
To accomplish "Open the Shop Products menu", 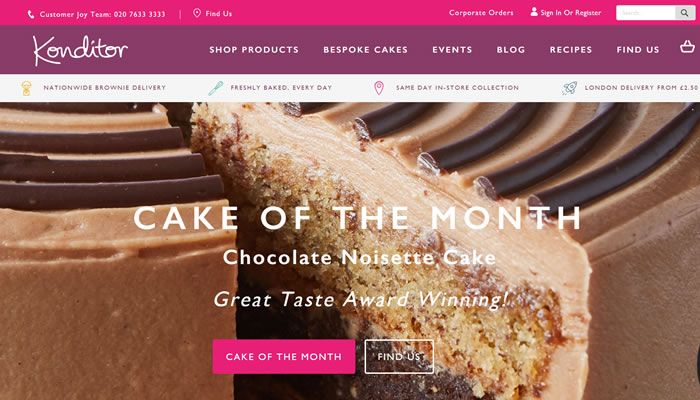I will click(x=254, y=50).
